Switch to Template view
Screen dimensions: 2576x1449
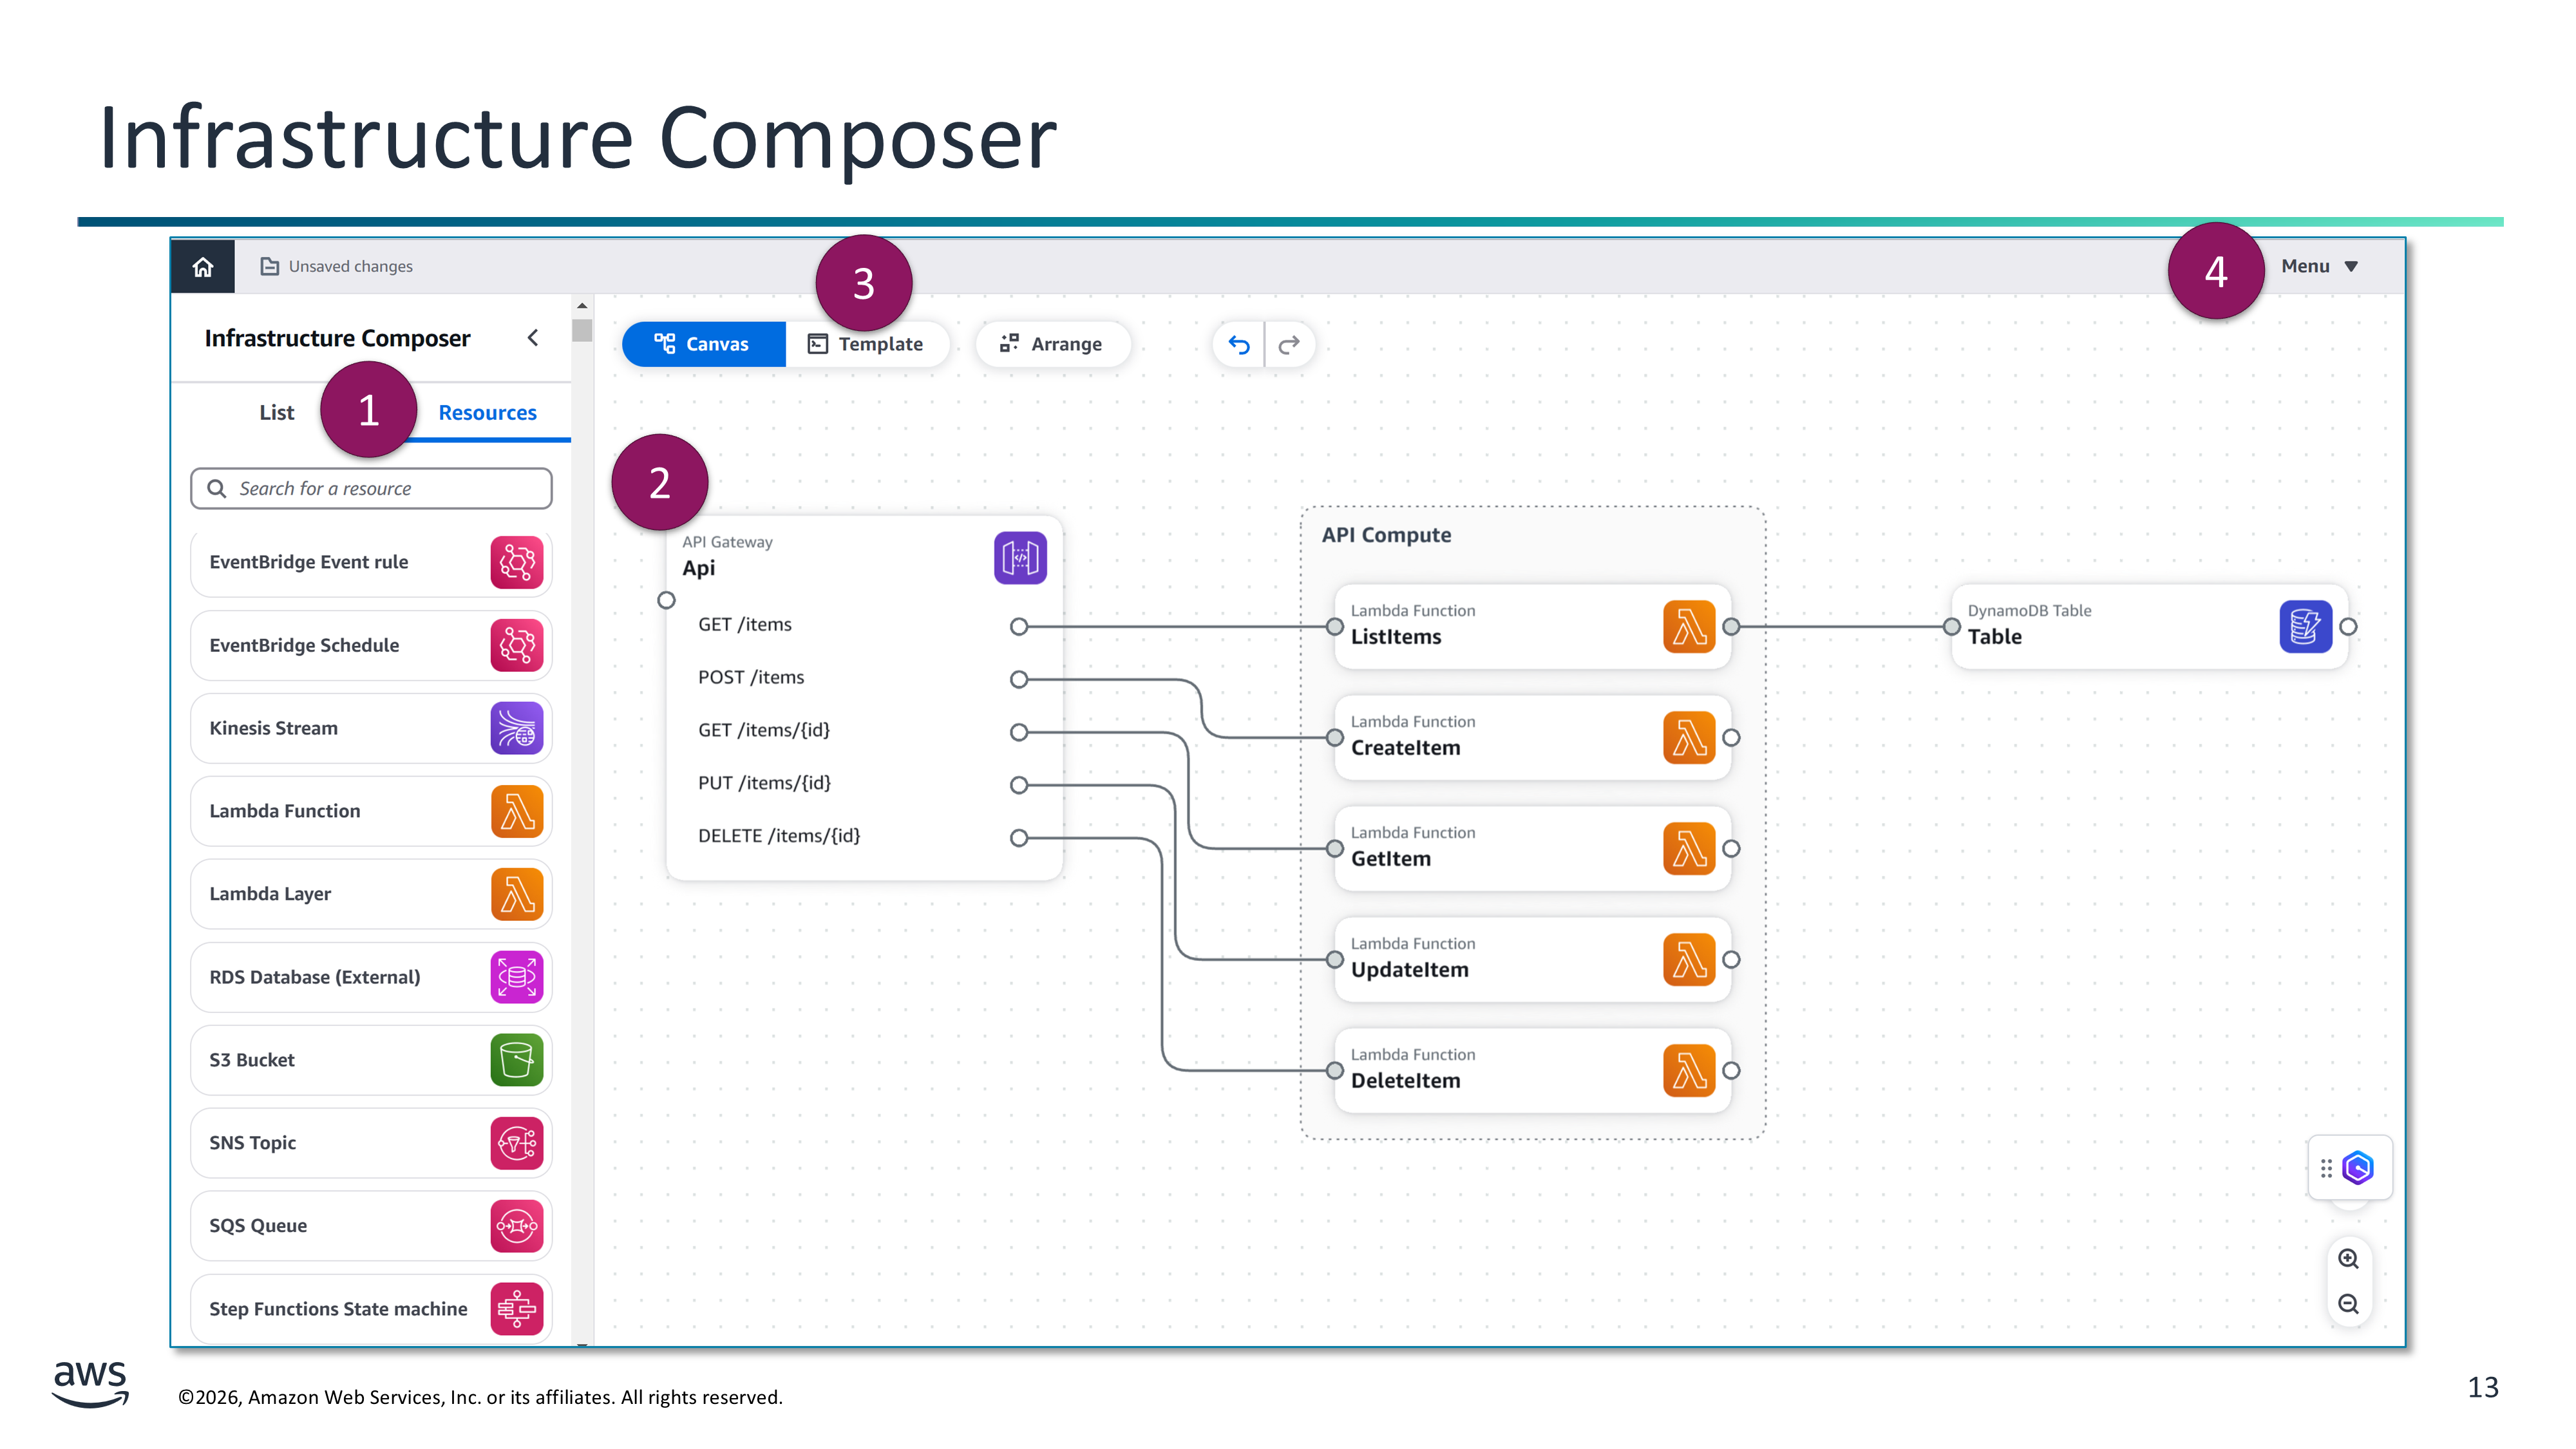coord(866,344)
